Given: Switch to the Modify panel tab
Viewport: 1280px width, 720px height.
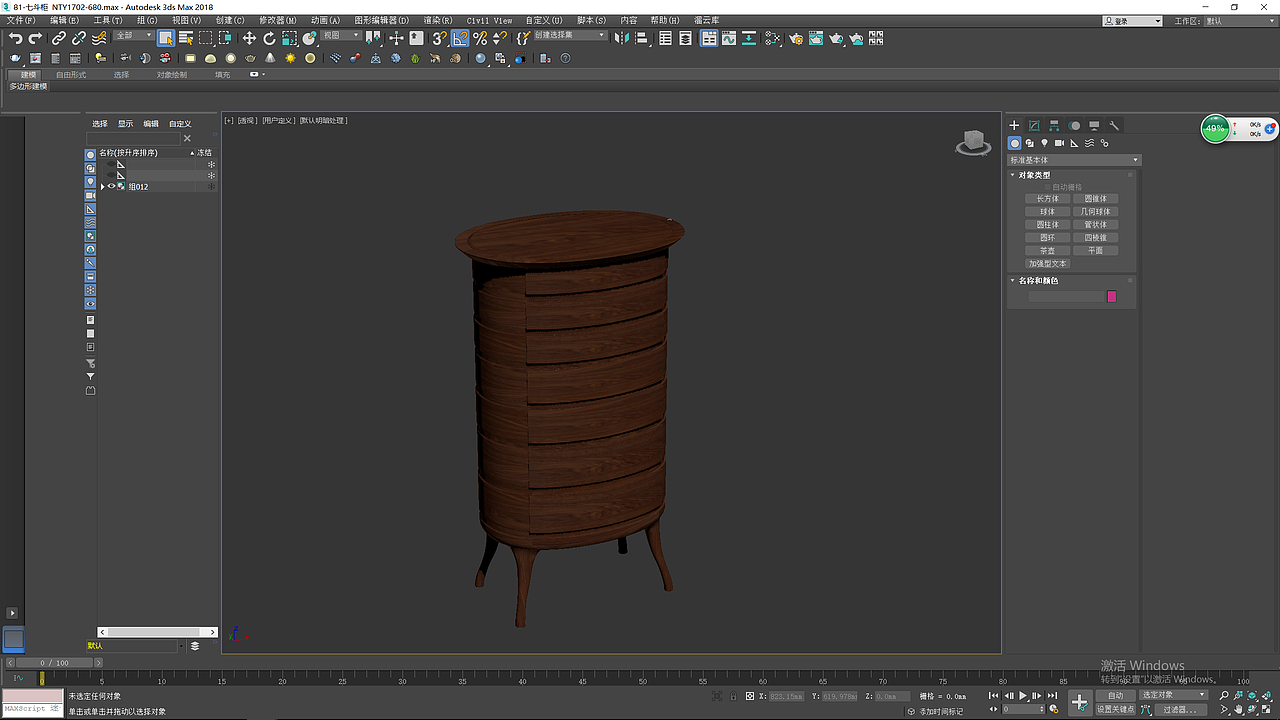Looking at the screenshot, I should tap(1034, 126).
